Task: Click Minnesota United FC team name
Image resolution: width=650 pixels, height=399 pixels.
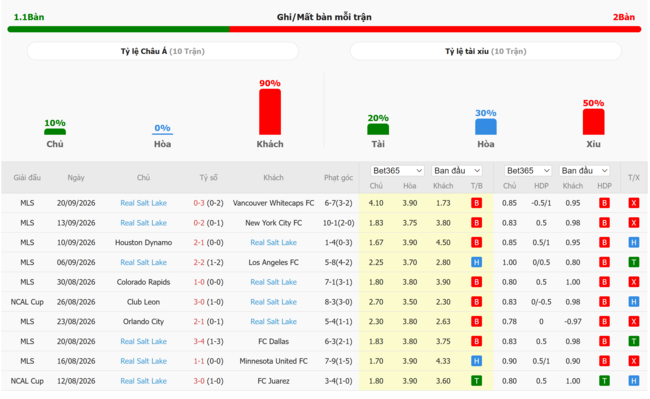Action: pyautogui.click(x=274, y=361)
